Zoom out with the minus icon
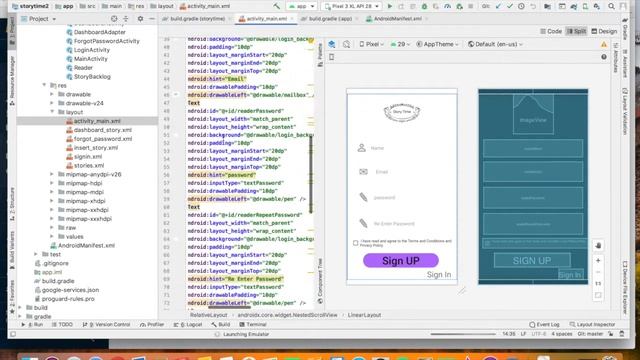 click(598, 272)
